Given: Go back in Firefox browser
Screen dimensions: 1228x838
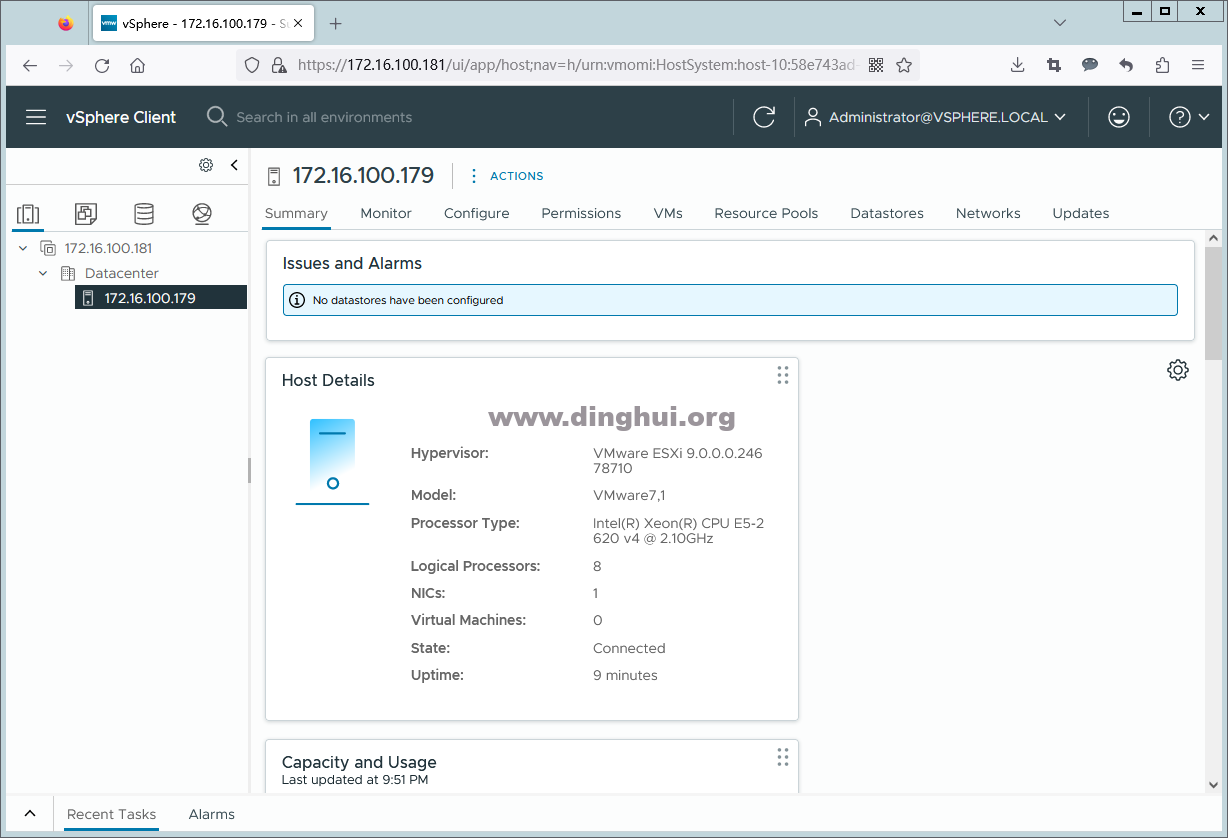Looking at the screenshot, I should tap(30, 65).
